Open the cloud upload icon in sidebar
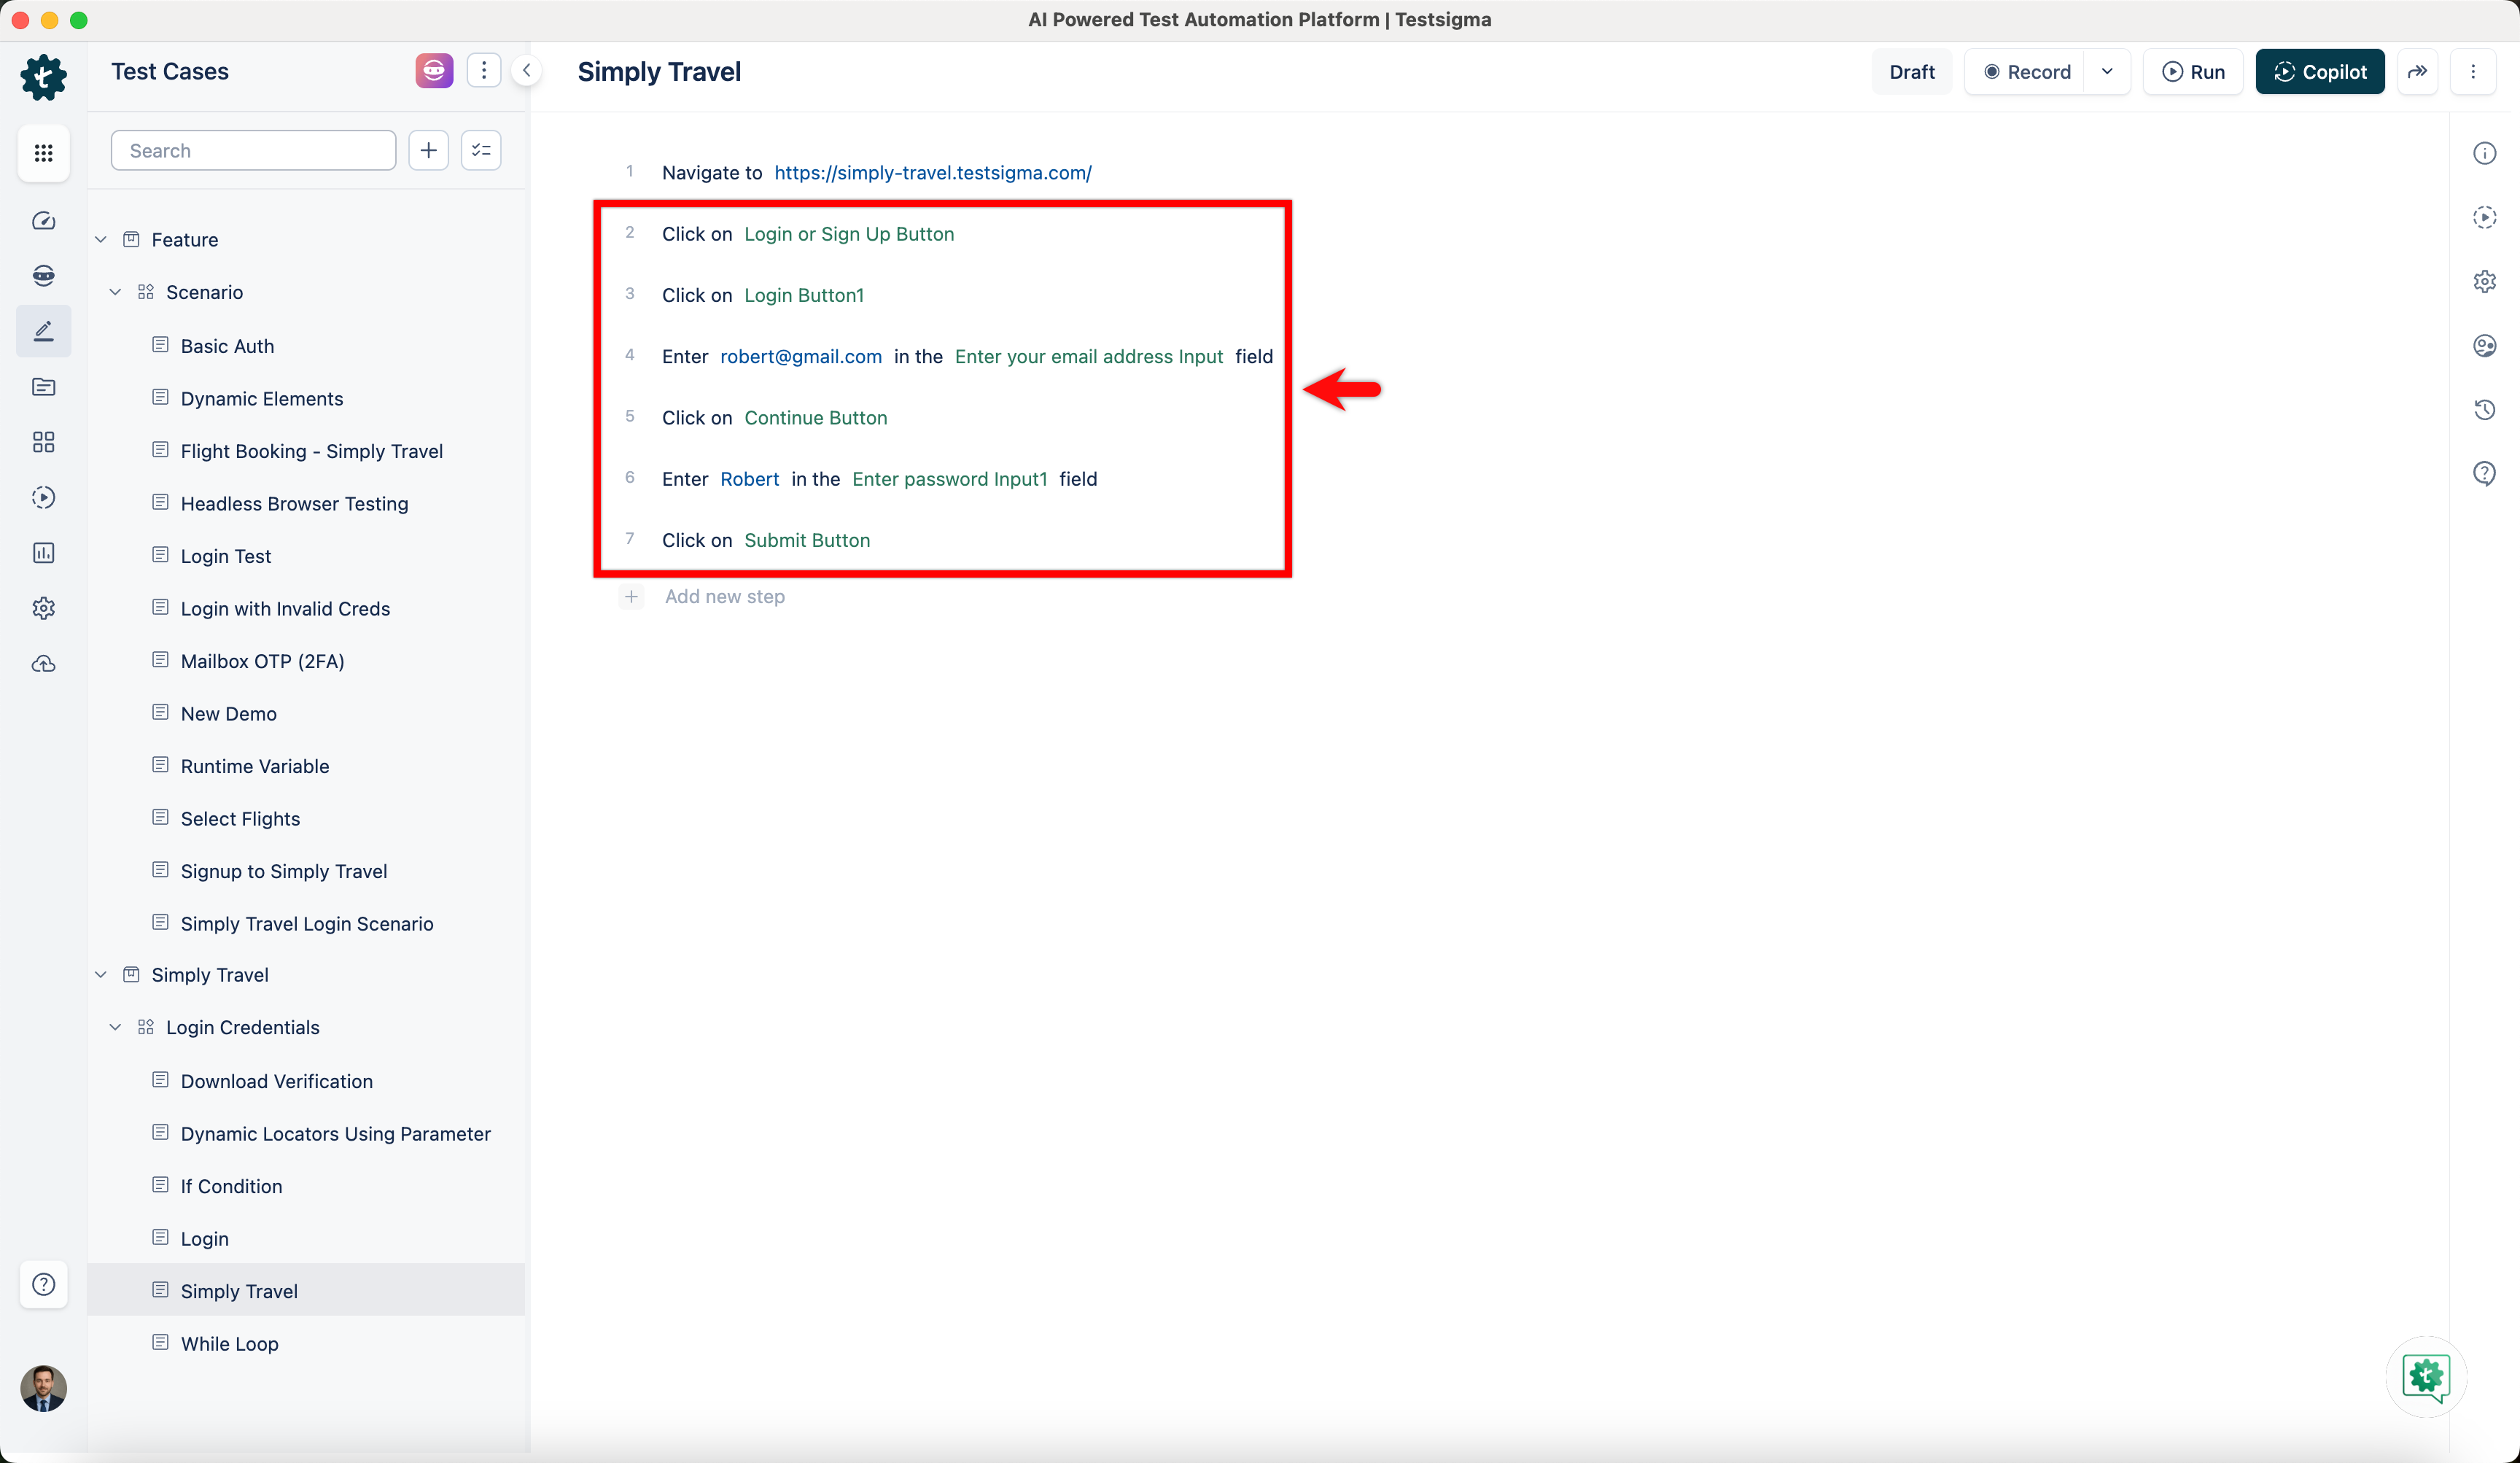The height and width of the screenshot is (1463, 2520). tap(43, 664)
